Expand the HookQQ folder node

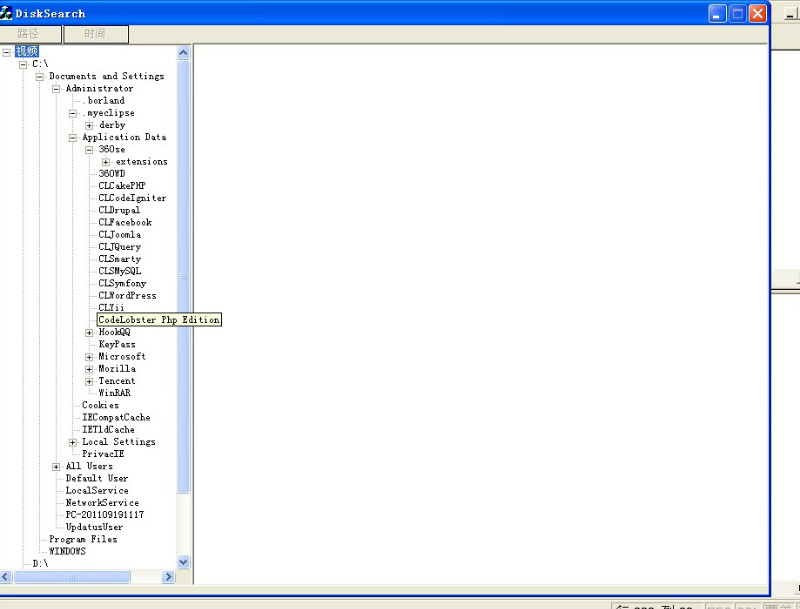coord(89,333)
